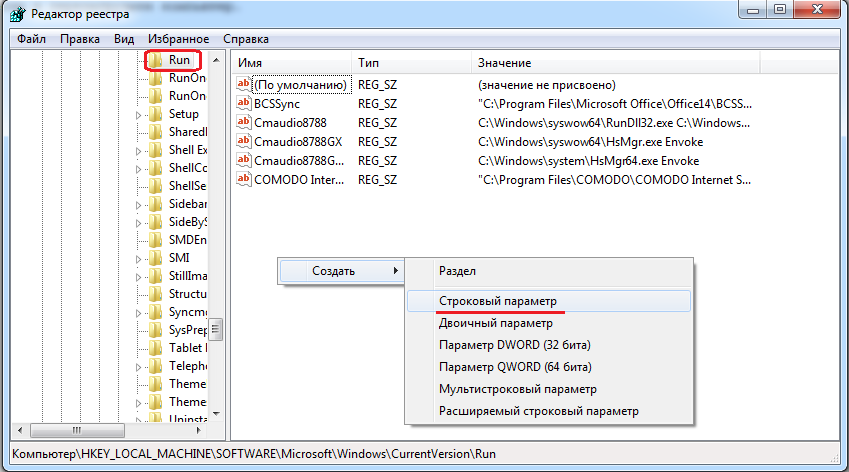849x472 pixels.
Task: Expand the Shell Ex tree node
Action: pos(139,150)
